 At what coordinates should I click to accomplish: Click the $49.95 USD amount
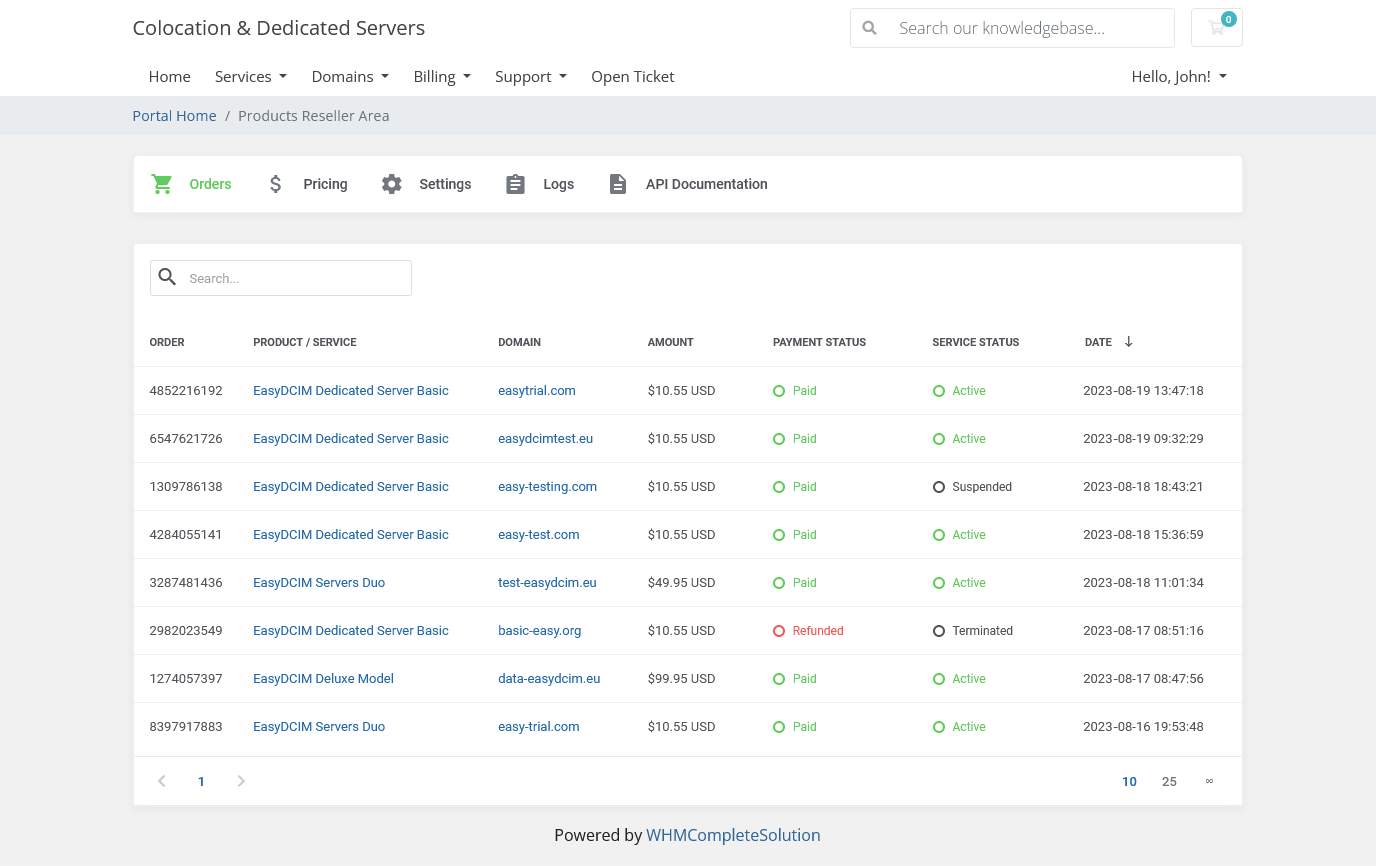point(681,583)
